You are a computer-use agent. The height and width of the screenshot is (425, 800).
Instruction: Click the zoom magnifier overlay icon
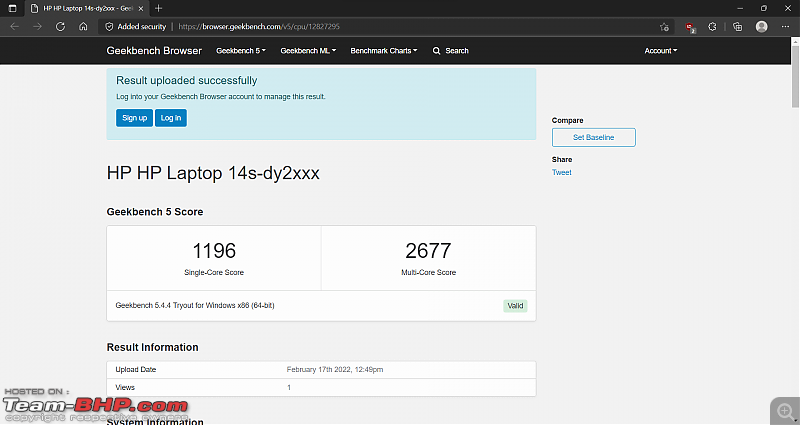coord(785,411)
